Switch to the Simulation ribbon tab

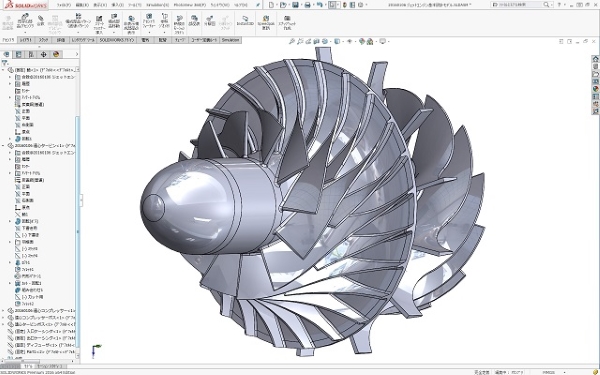pyautogui.click(x=230, y=40)
